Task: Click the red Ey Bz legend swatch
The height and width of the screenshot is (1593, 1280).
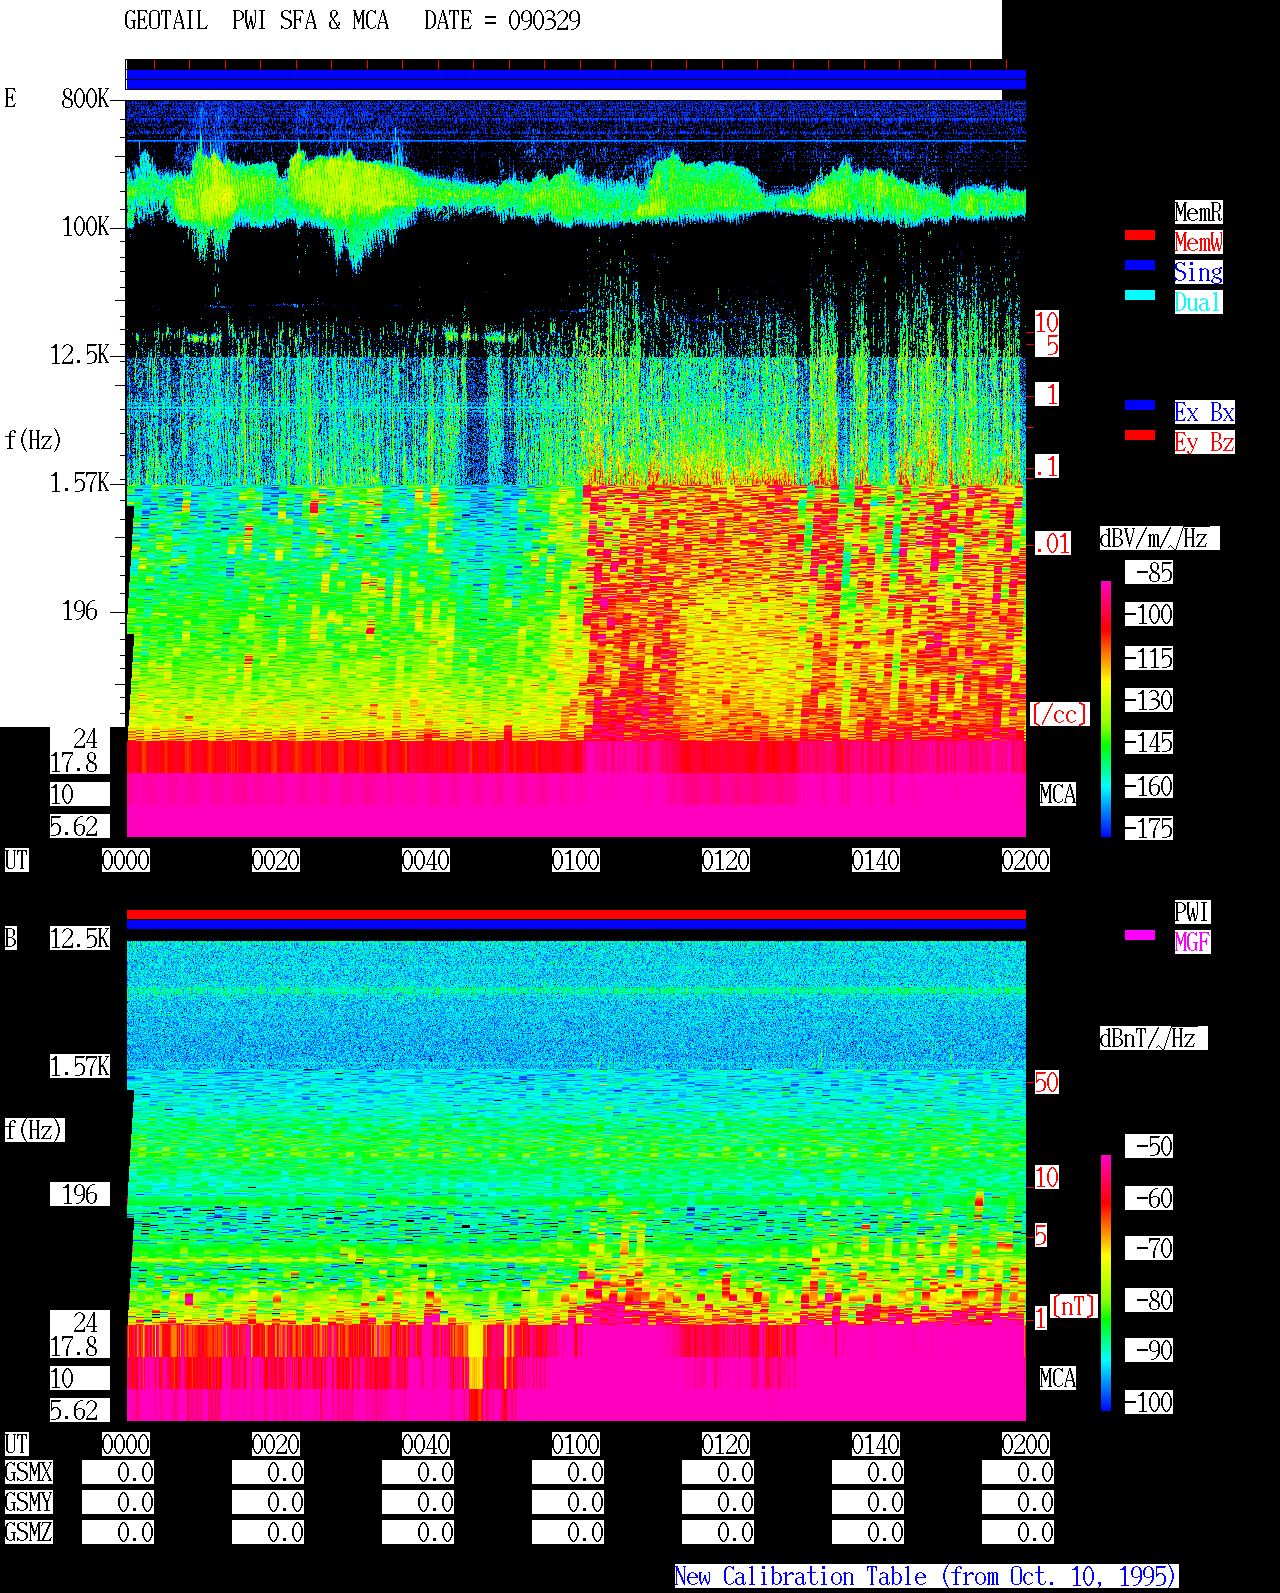Action: point(1140,435)
